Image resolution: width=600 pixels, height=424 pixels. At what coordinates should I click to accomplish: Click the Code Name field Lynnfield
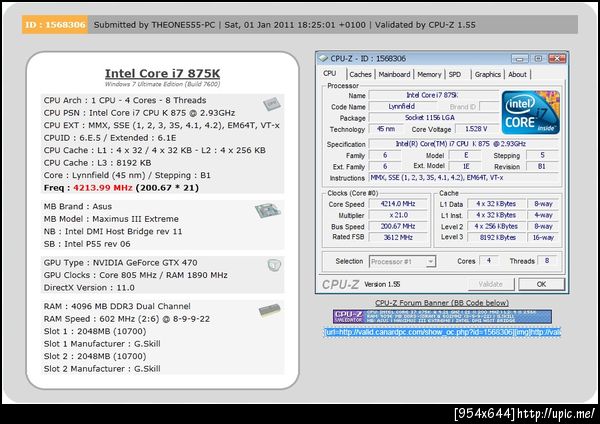[401, 106]
